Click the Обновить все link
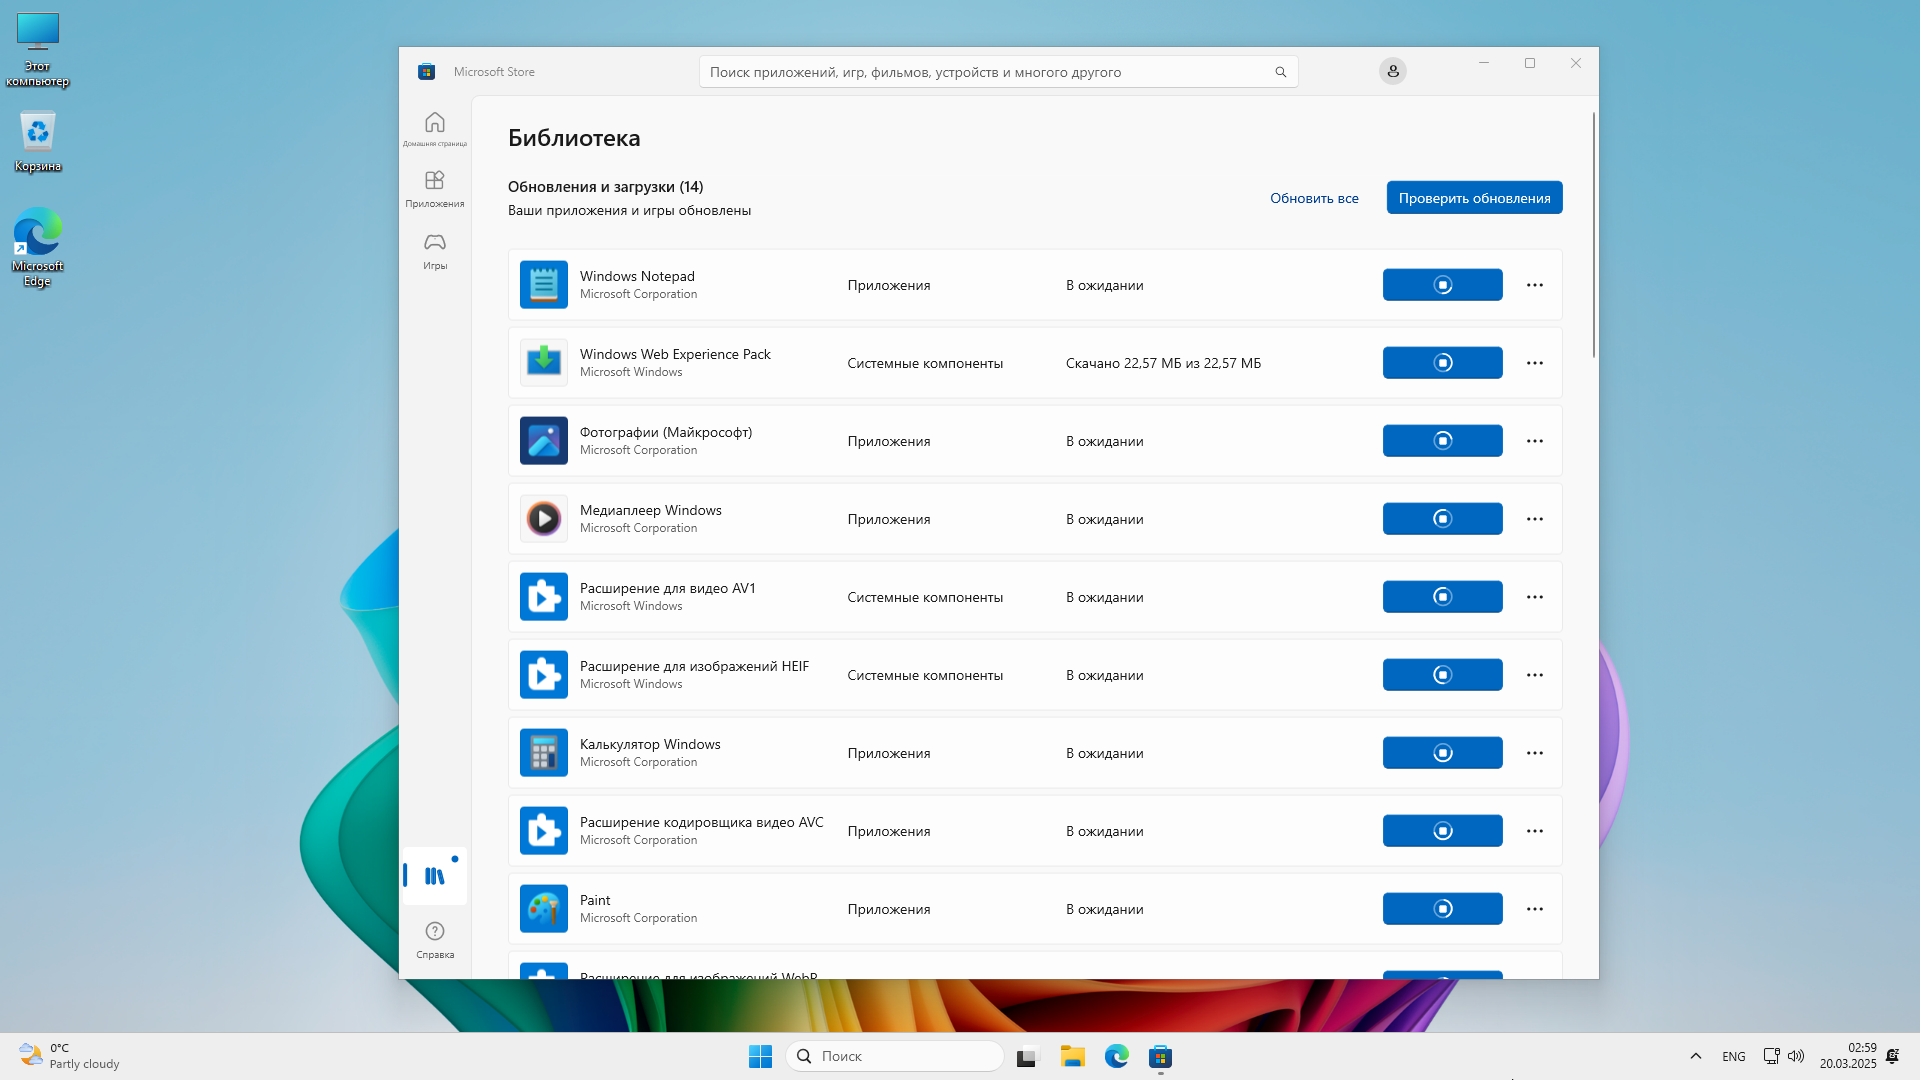Viewport: 1920px width, 1080px height. [x=1314, y=198]
